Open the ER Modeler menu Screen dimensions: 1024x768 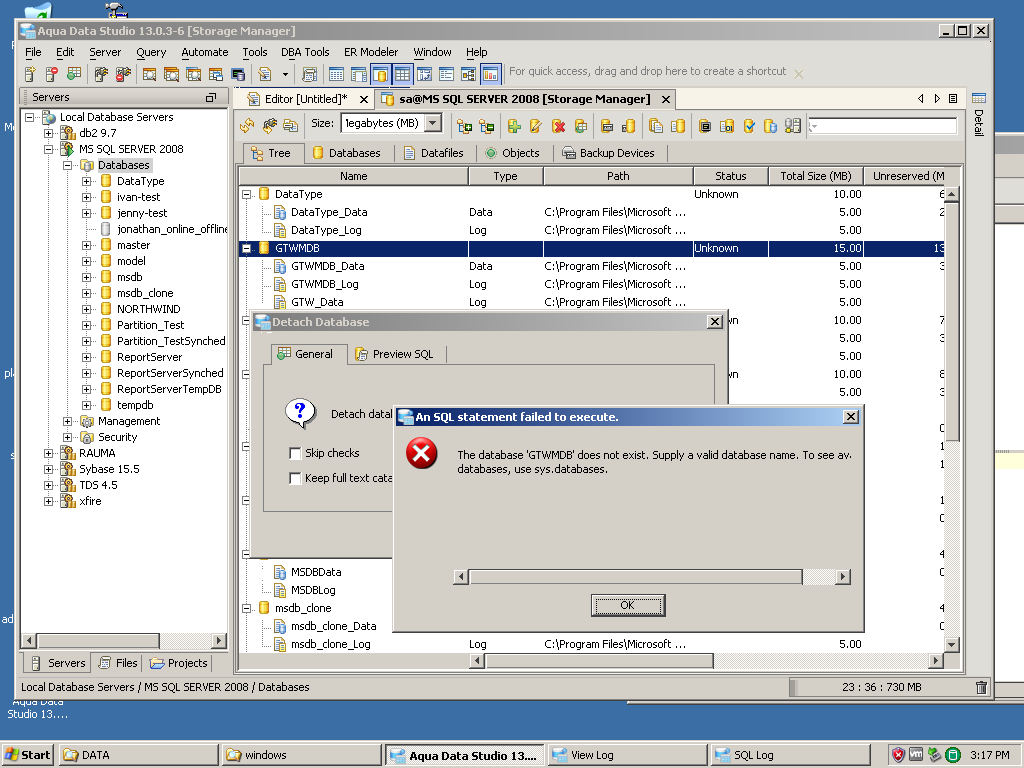pos(371,52)
